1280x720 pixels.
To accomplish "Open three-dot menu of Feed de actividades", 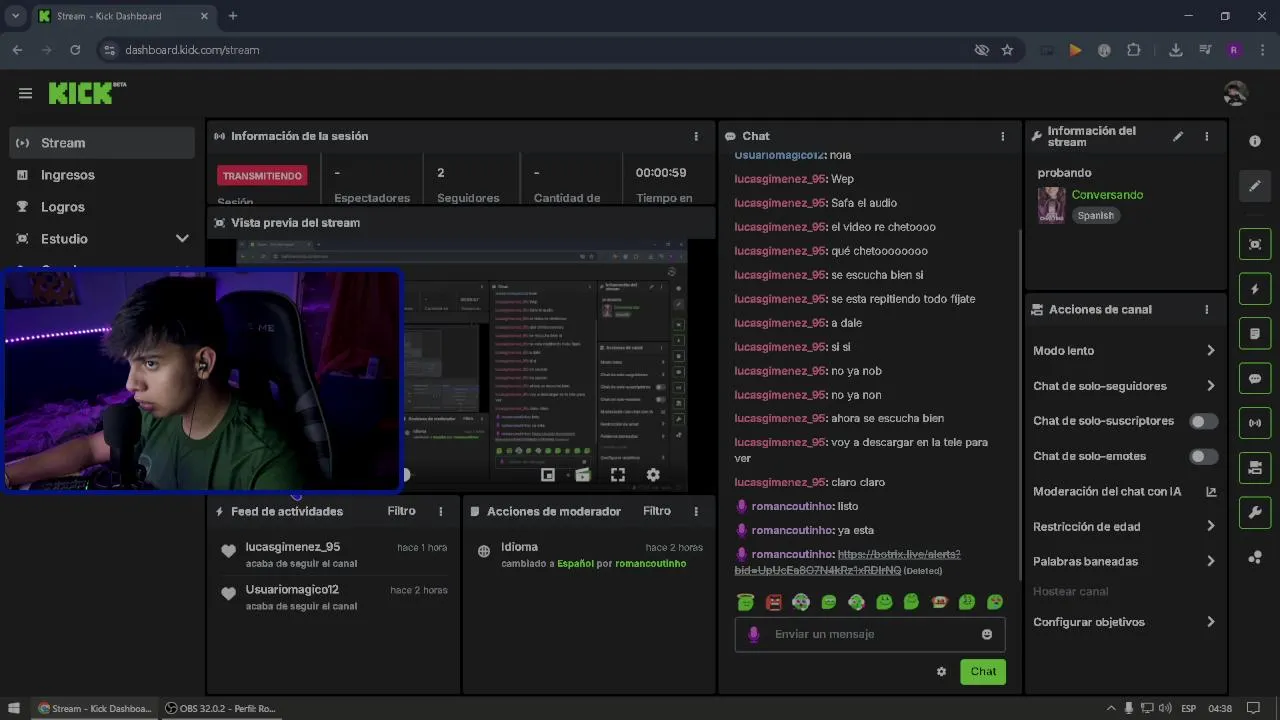I will click(x=441, y=511).
